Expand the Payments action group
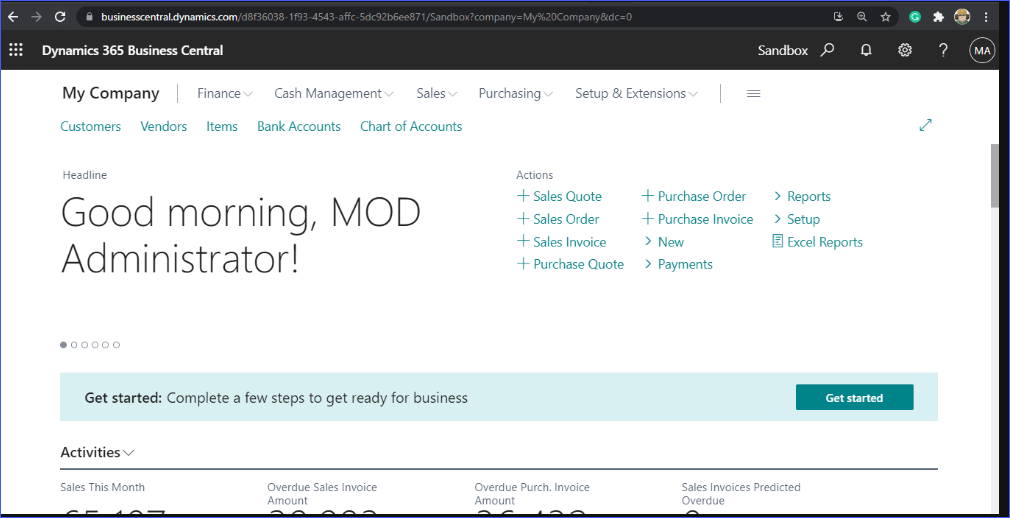The width and height of the screenshot is (1010, 518). click(678, 264)
